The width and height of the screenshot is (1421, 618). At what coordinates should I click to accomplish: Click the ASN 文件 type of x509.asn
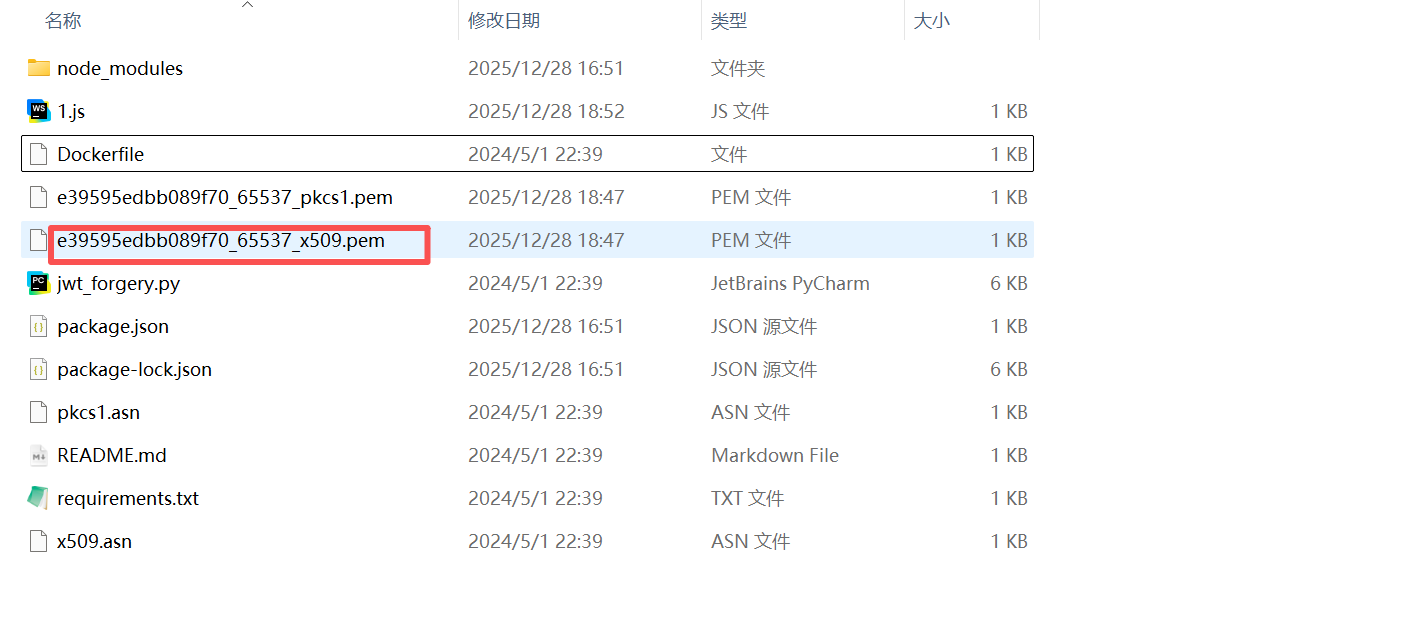tap(750, 542)
